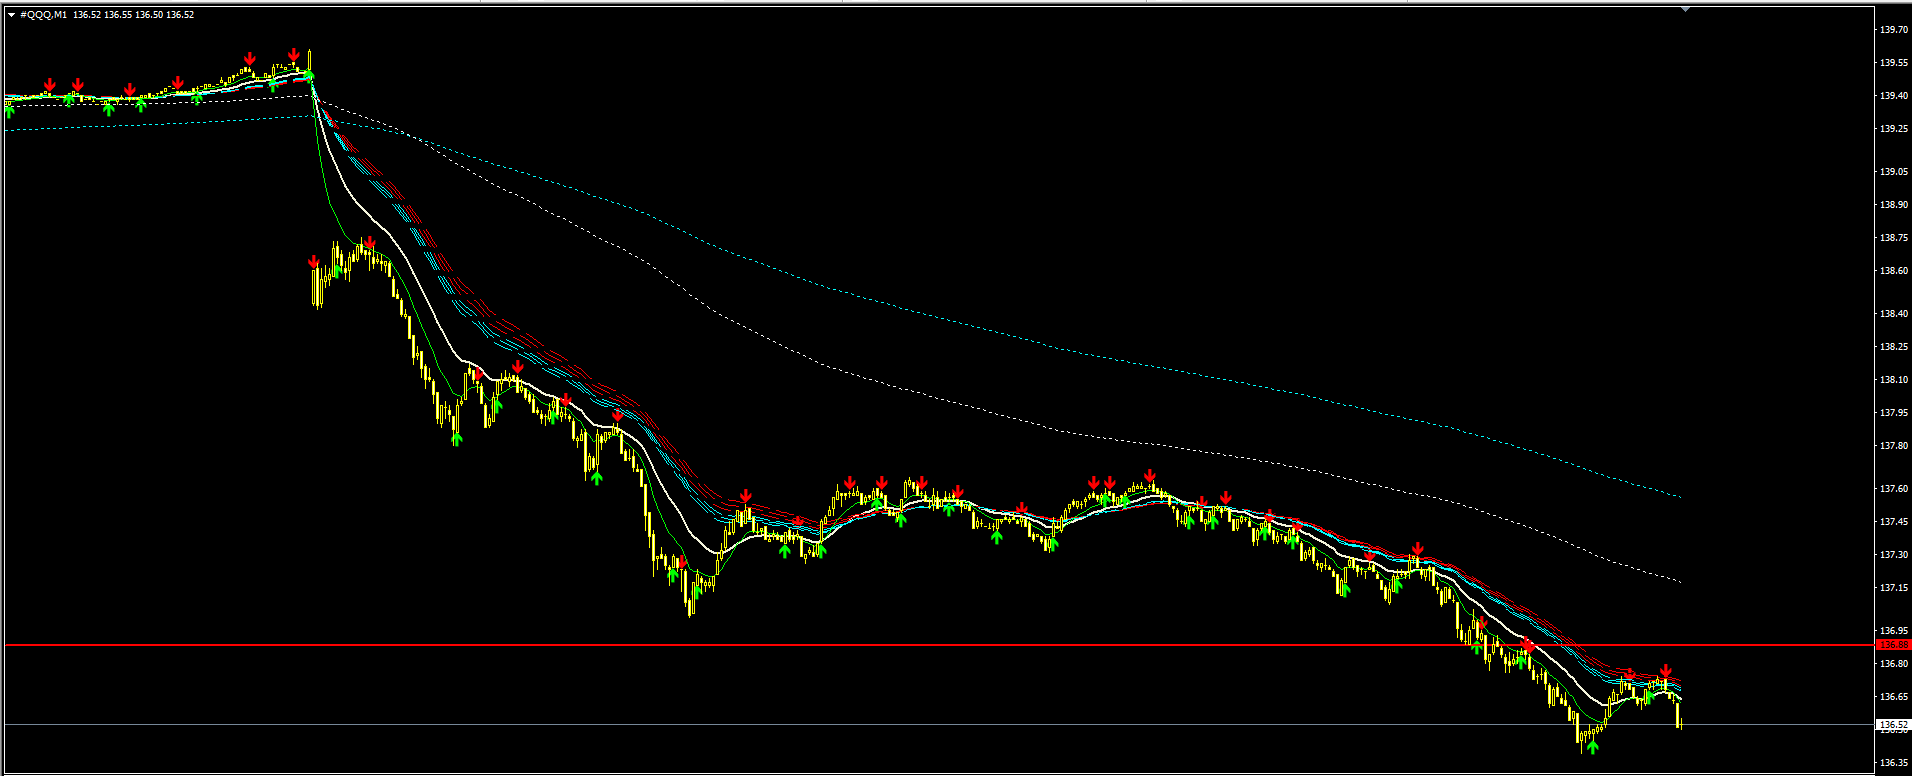
Task: Click the white 136.52 current price tag
Action: [x=1893, y=724]
